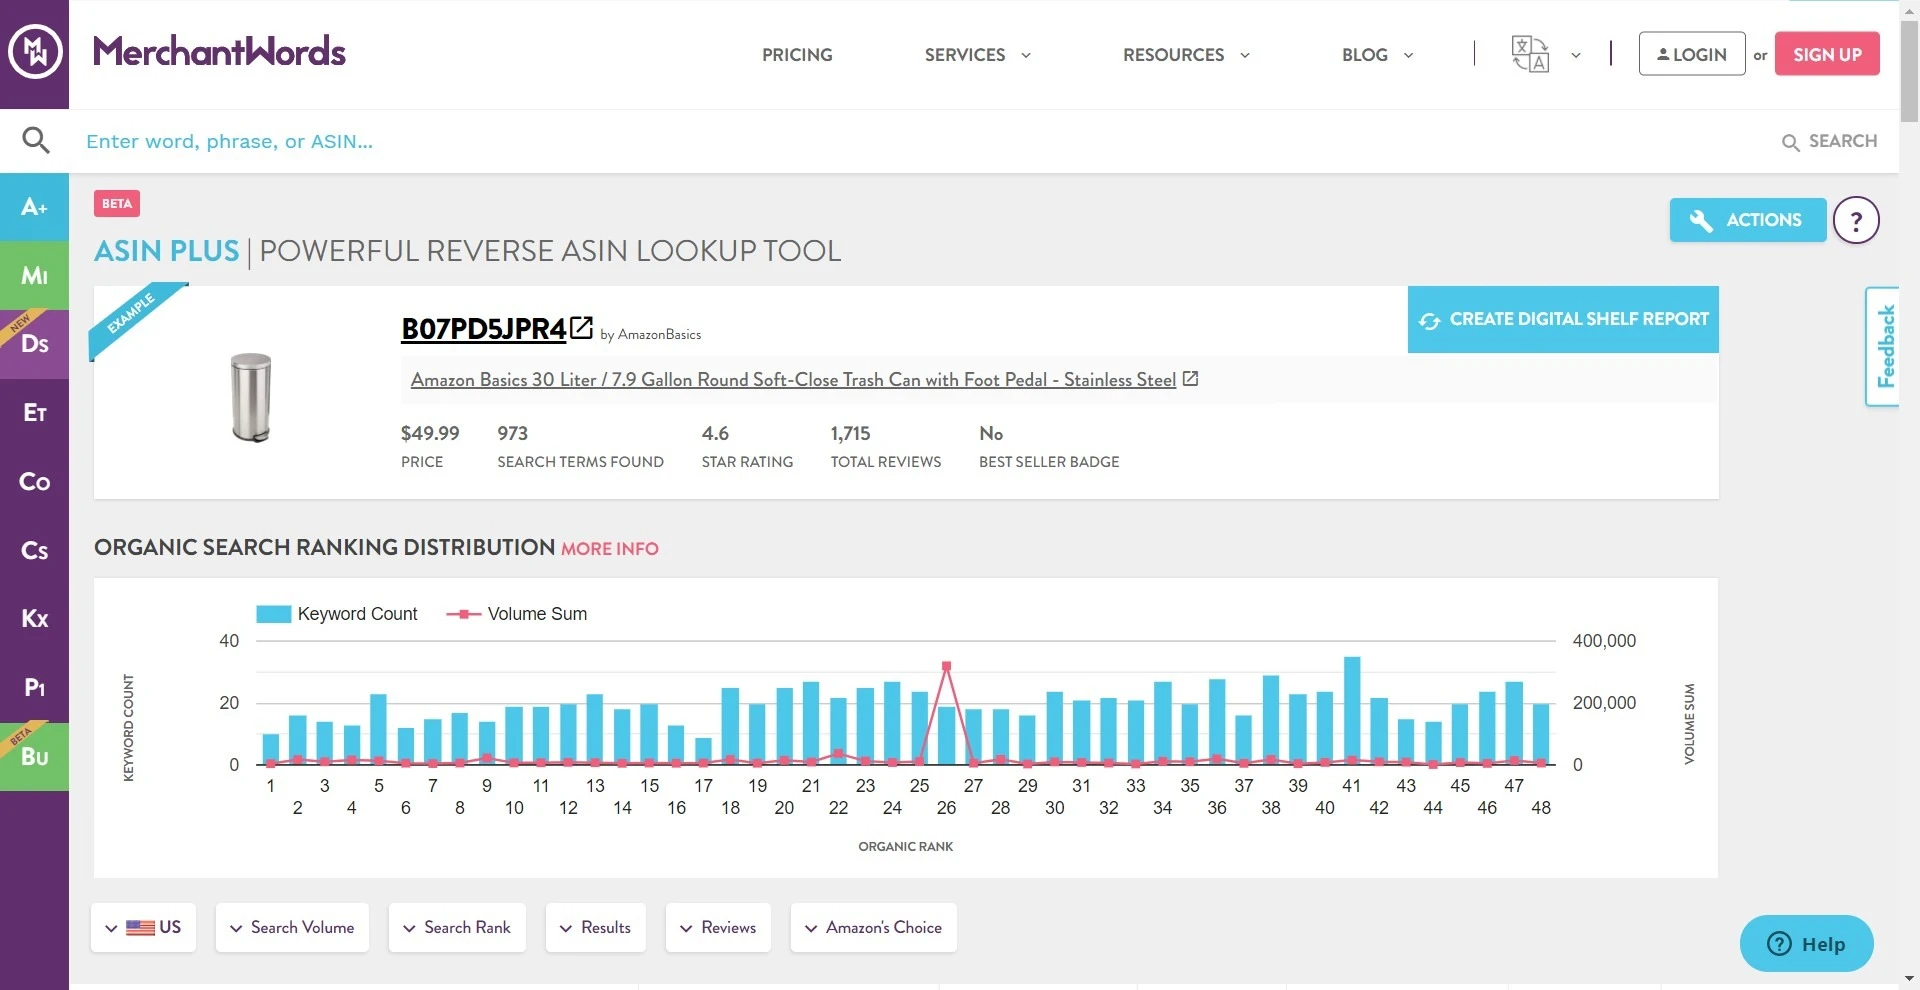Toggle the Volume Sum legend marker
The height and width of the screenshot is (990, 1920).
463,614
